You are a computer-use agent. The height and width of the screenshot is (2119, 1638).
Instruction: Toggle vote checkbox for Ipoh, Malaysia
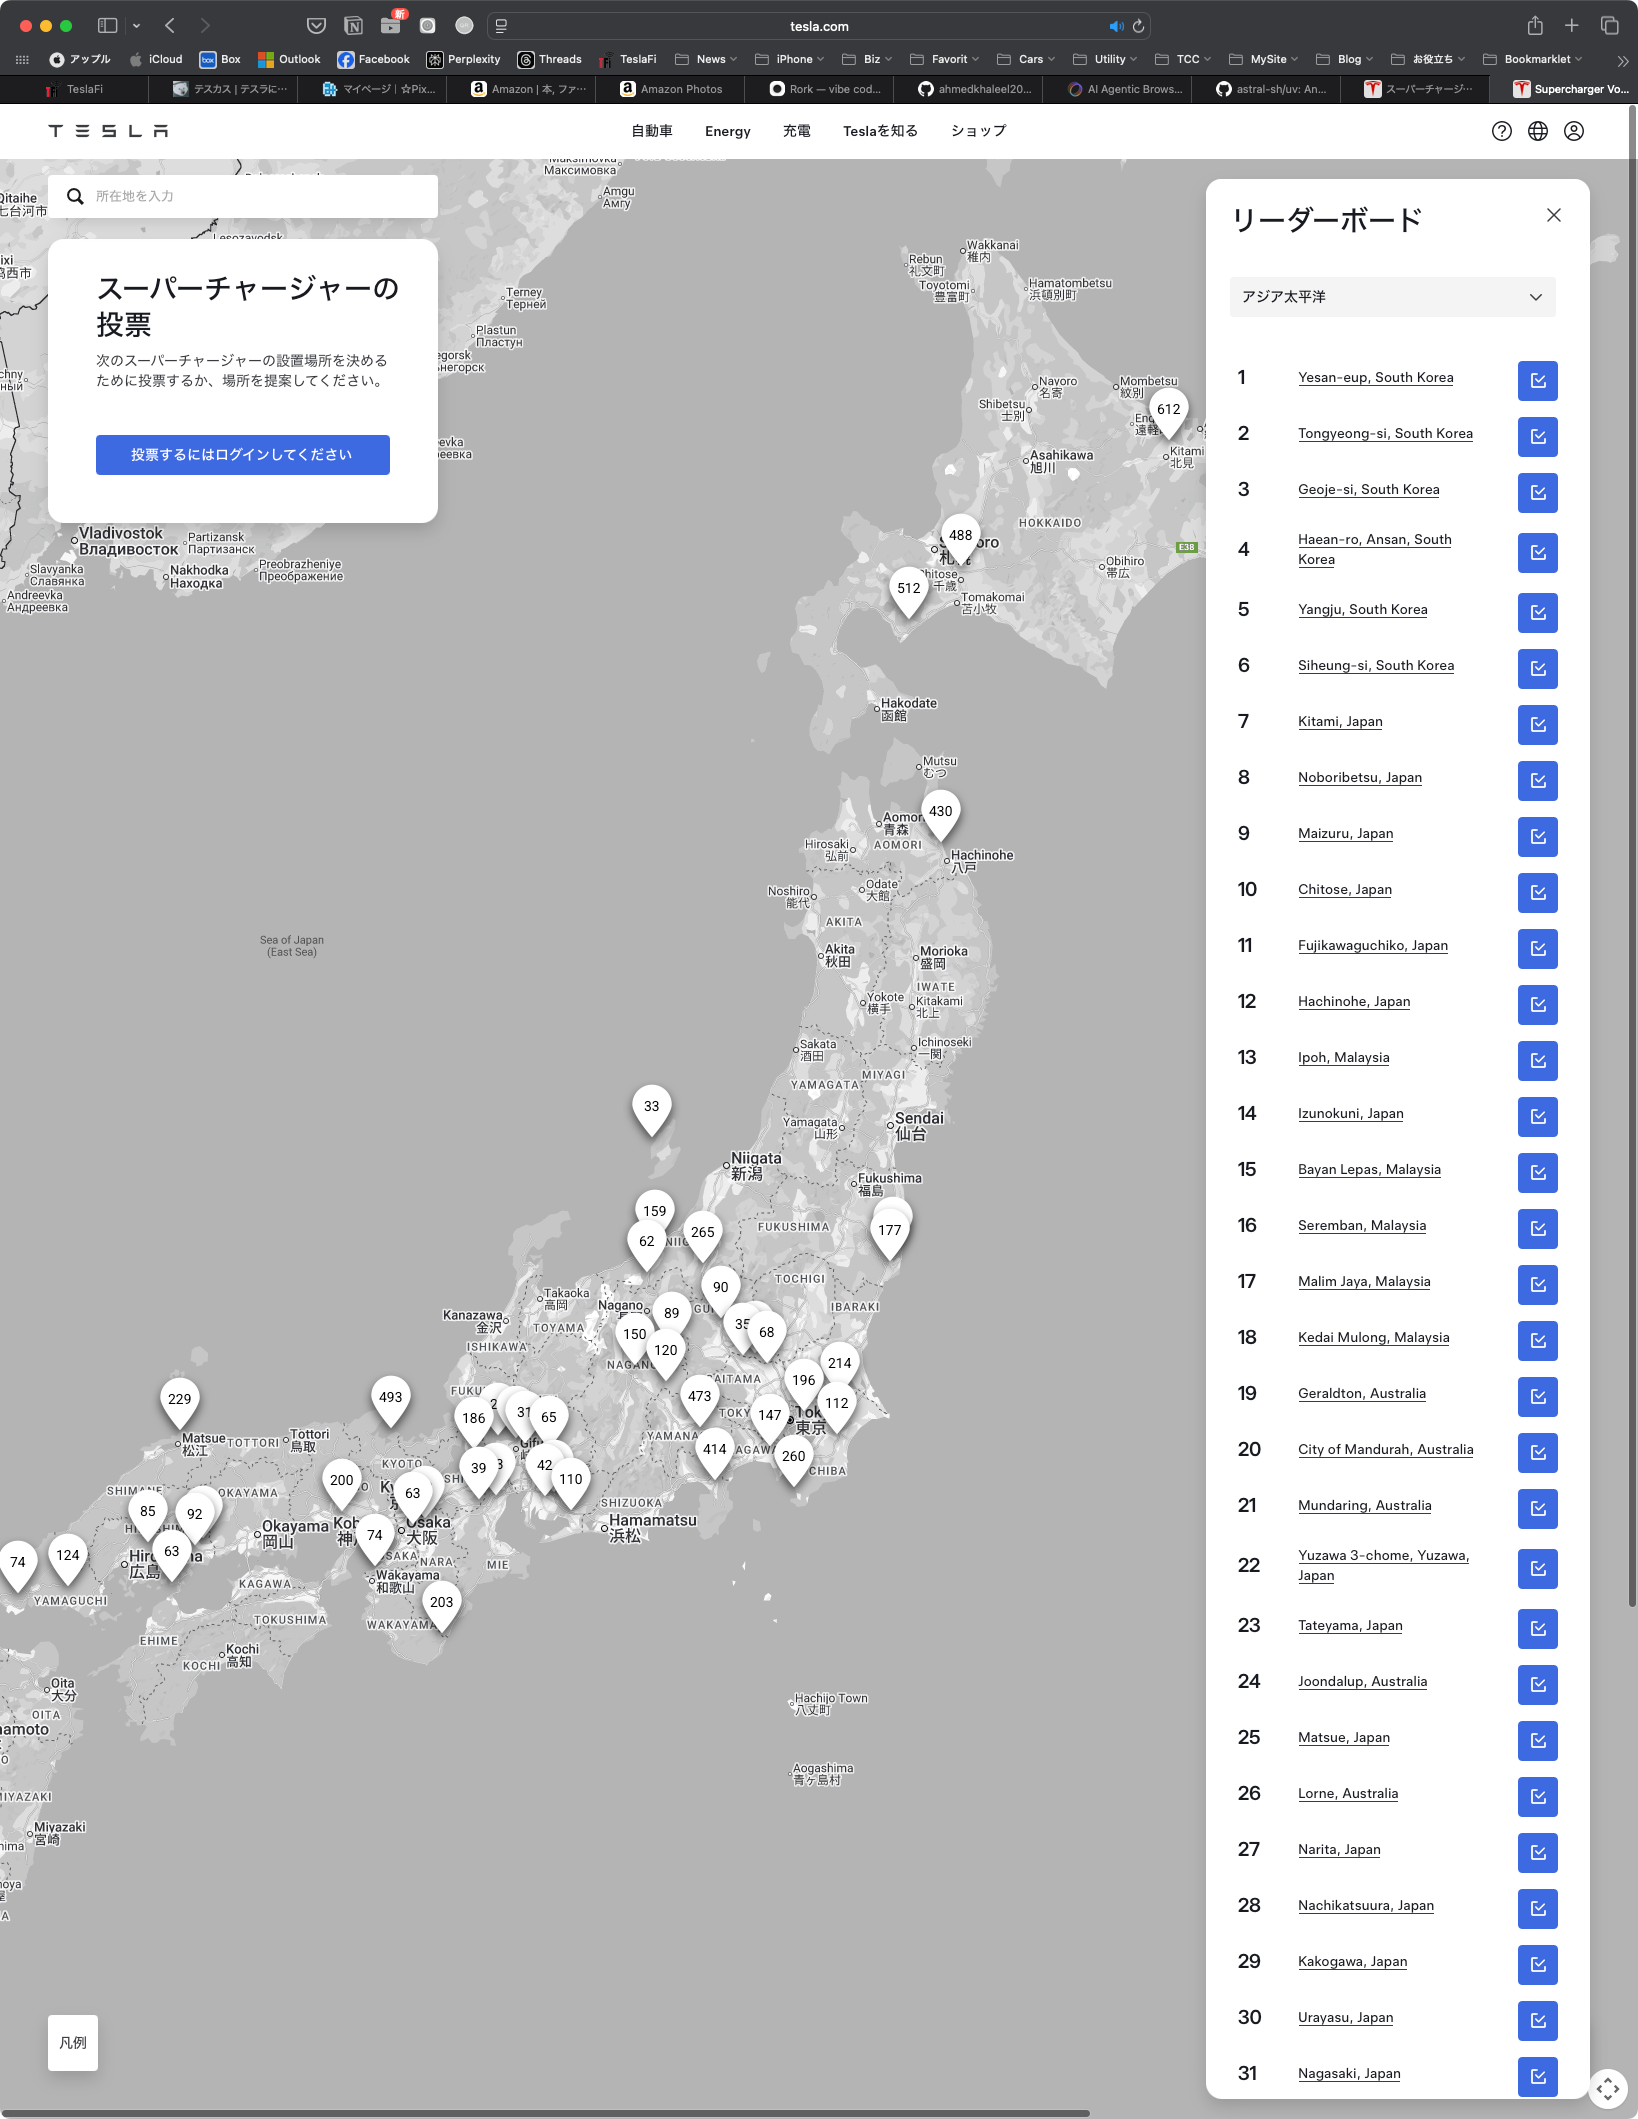(x=1537, y=1060)
